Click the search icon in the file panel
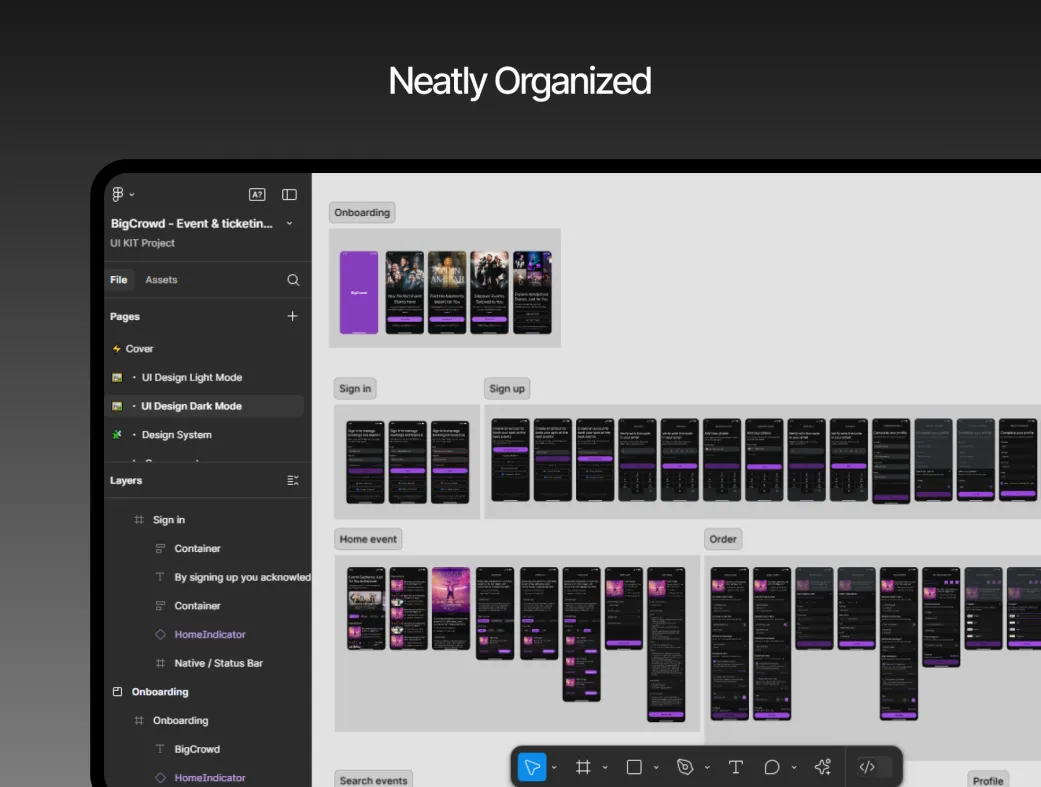The height and width of the screenshot is (787, 1041). [x=293, y=280]
